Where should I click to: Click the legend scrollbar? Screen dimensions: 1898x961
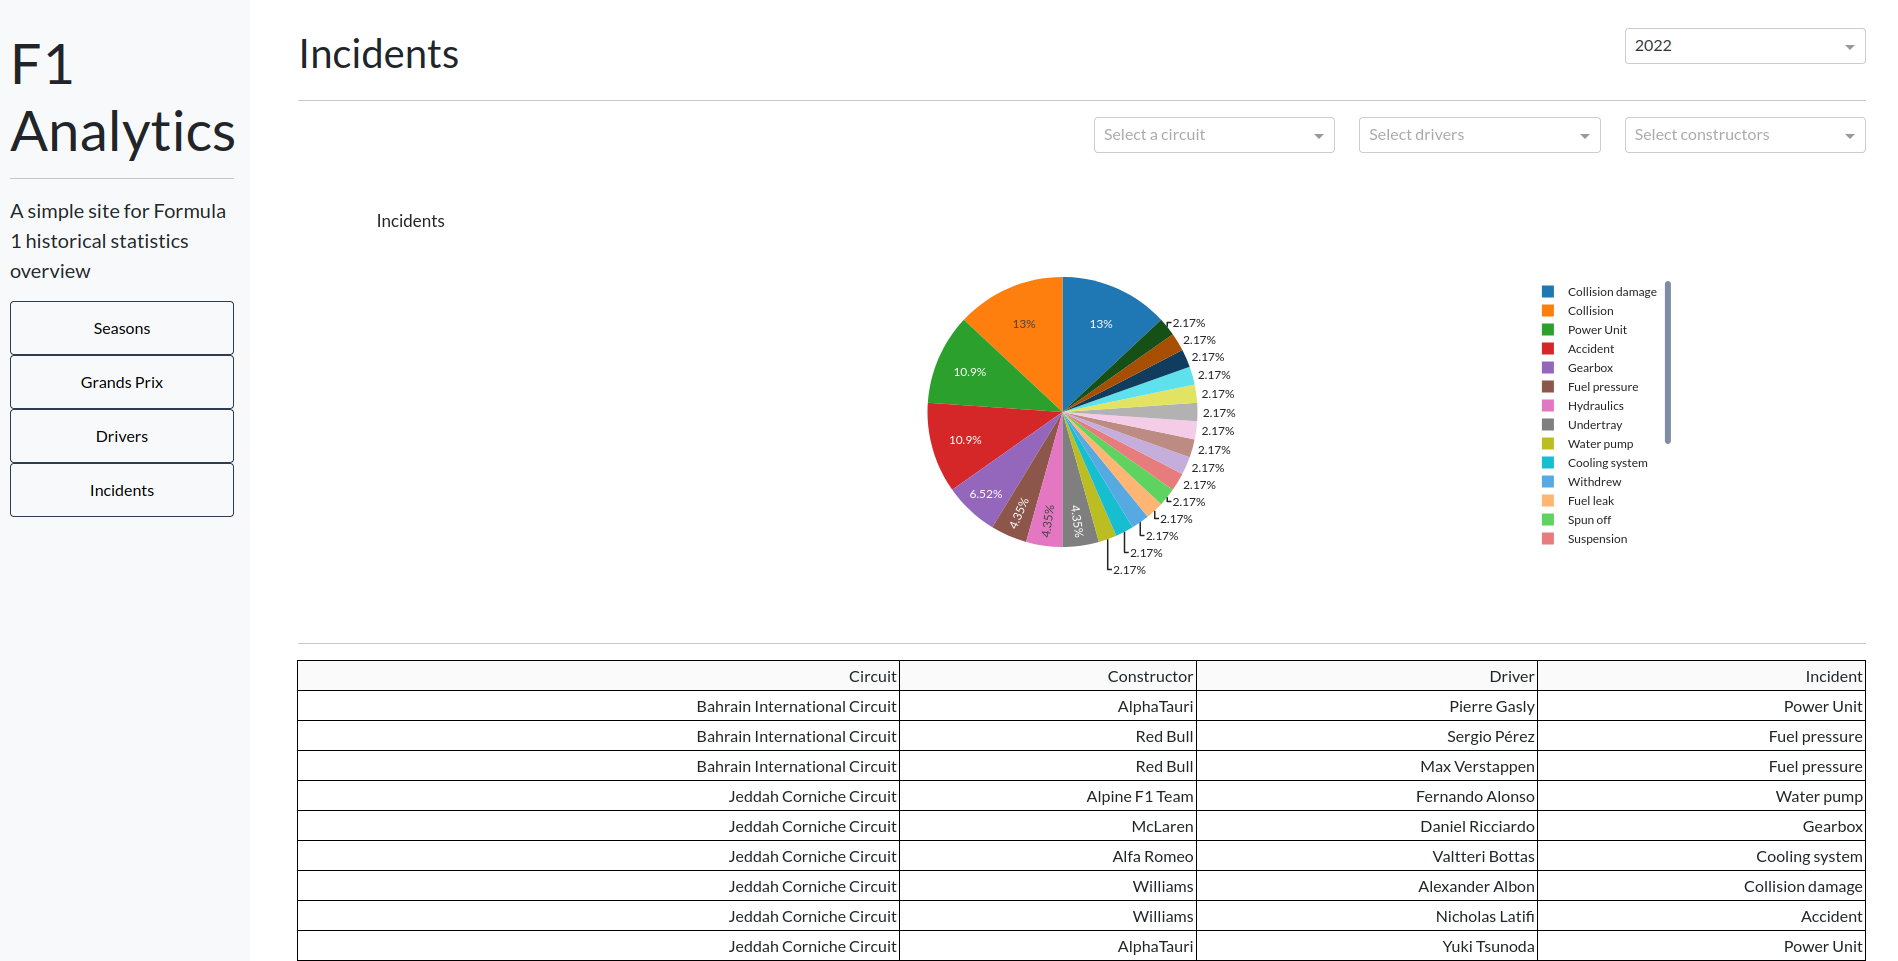tap(1667, 362)
